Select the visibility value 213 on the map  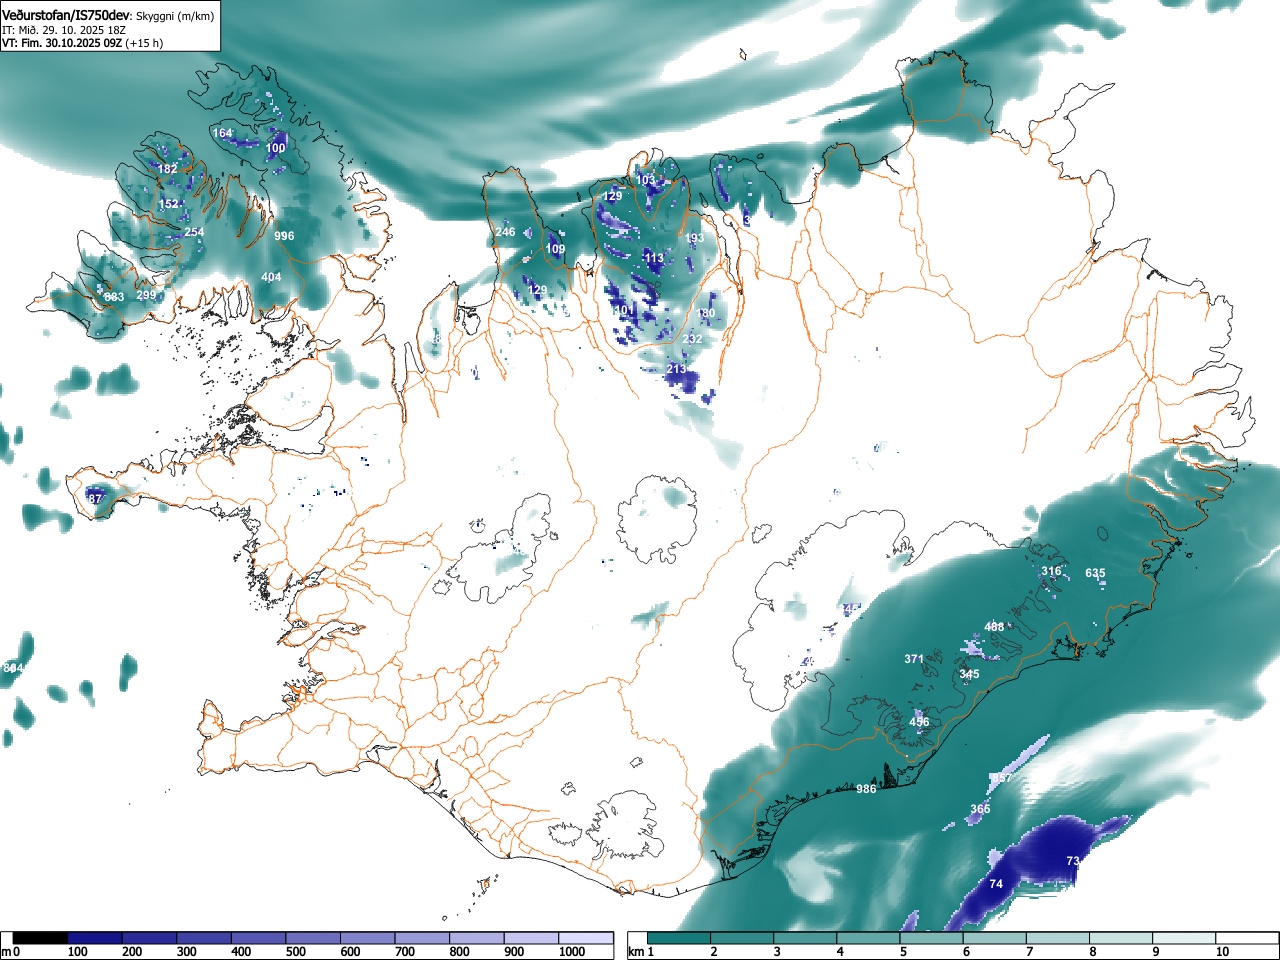tap(676, 369)
